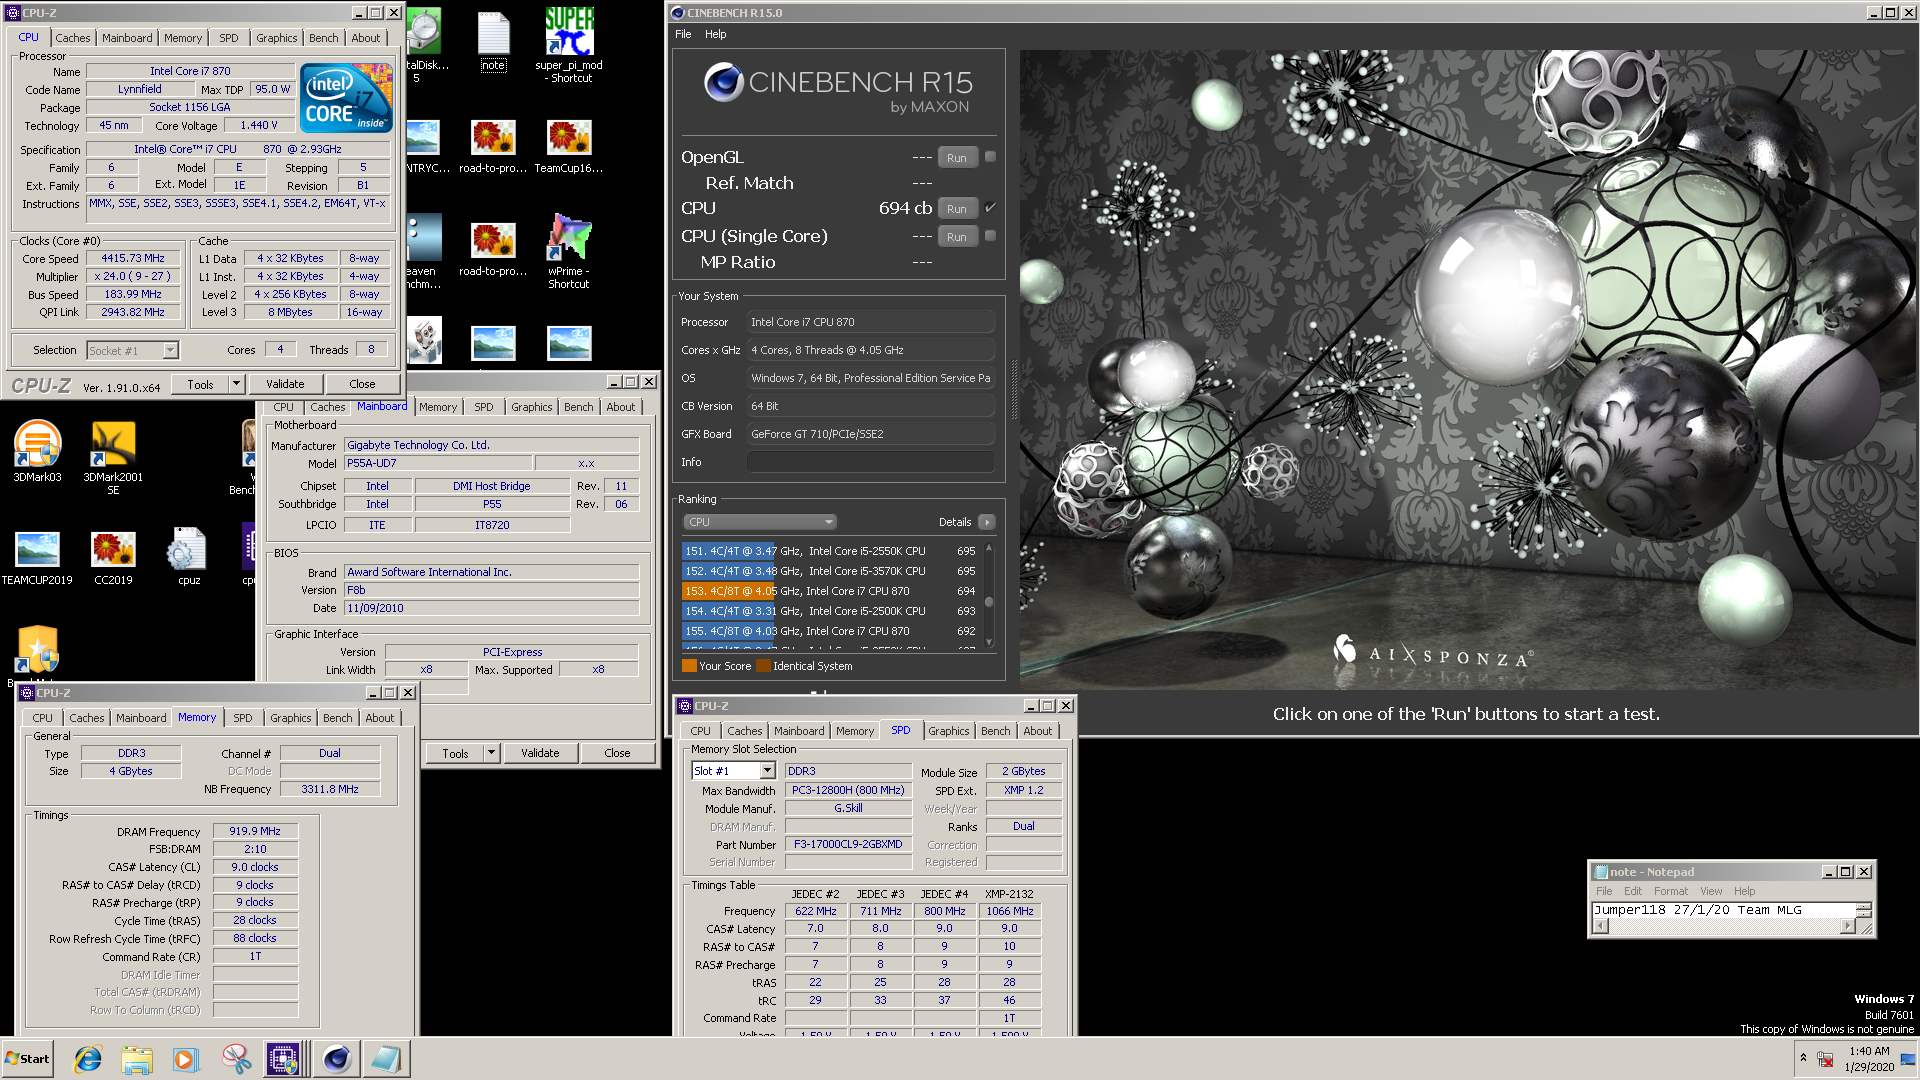The height and width of the screenshot is (1080, 1920).
Task: Launch the Snipping Tool scissors icon
Action: point(236,1059)
